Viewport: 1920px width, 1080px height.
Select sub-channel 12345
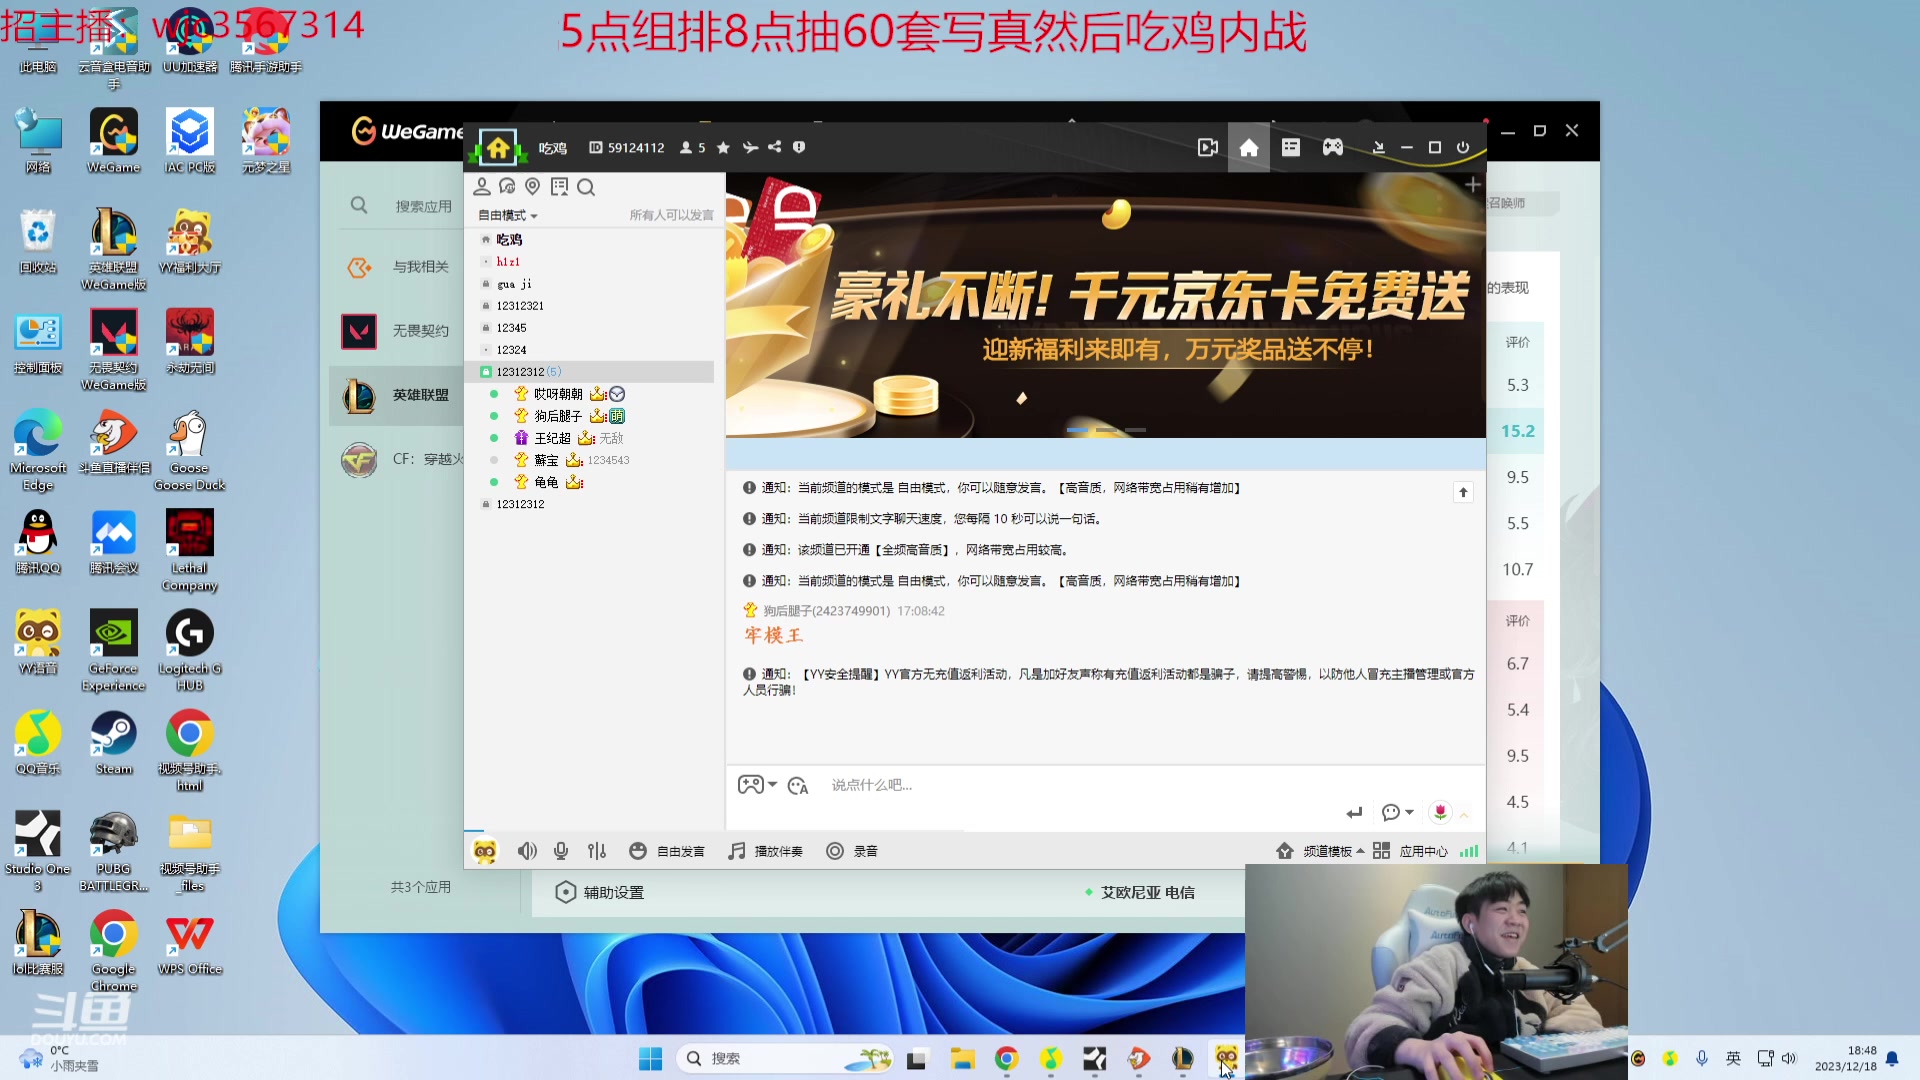(x=511, y=328)
